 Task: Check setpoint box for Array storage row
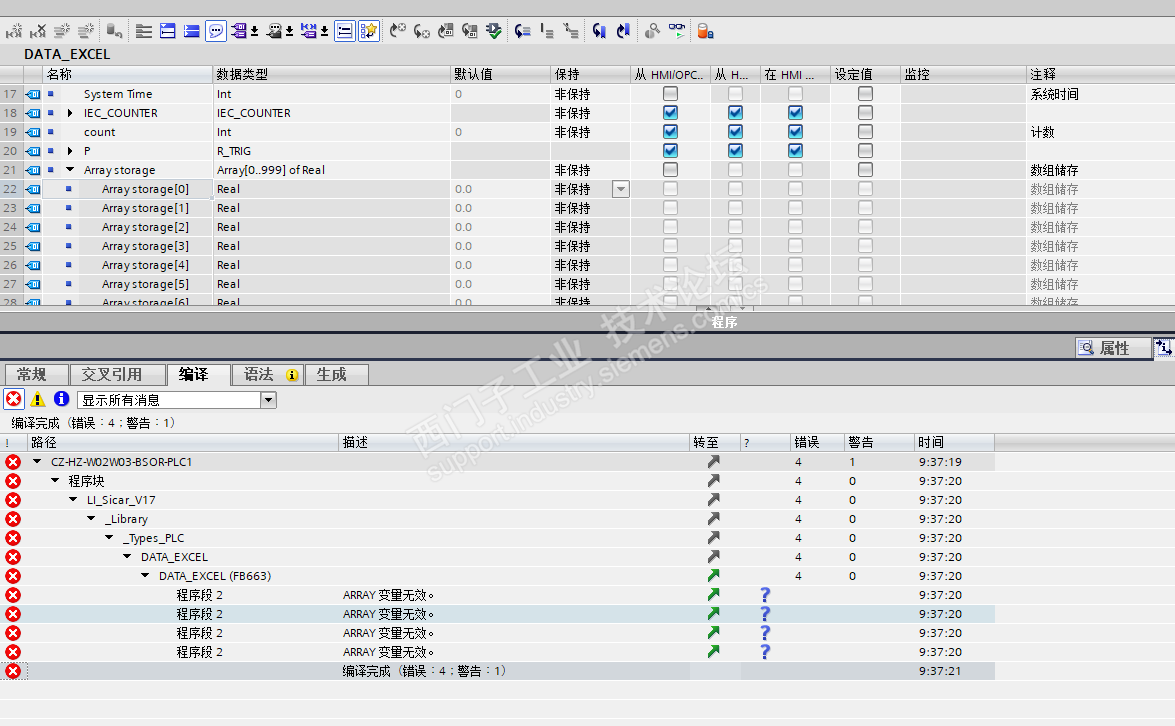(866, 170)
